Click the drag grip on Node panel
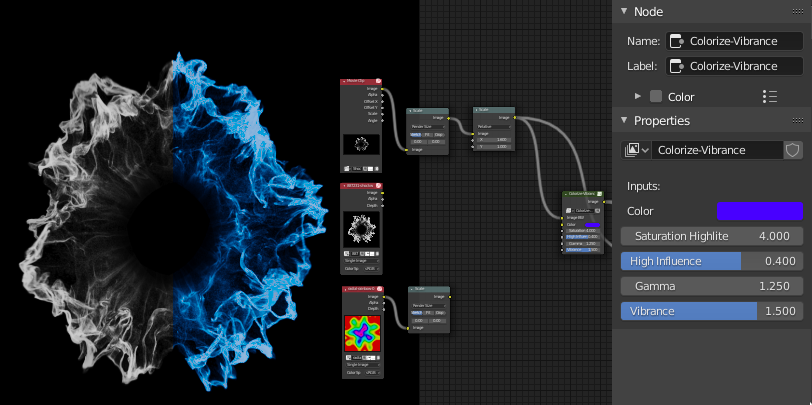Image resolution: width=812 pixels, height=405 pixels. pos(795,12)
